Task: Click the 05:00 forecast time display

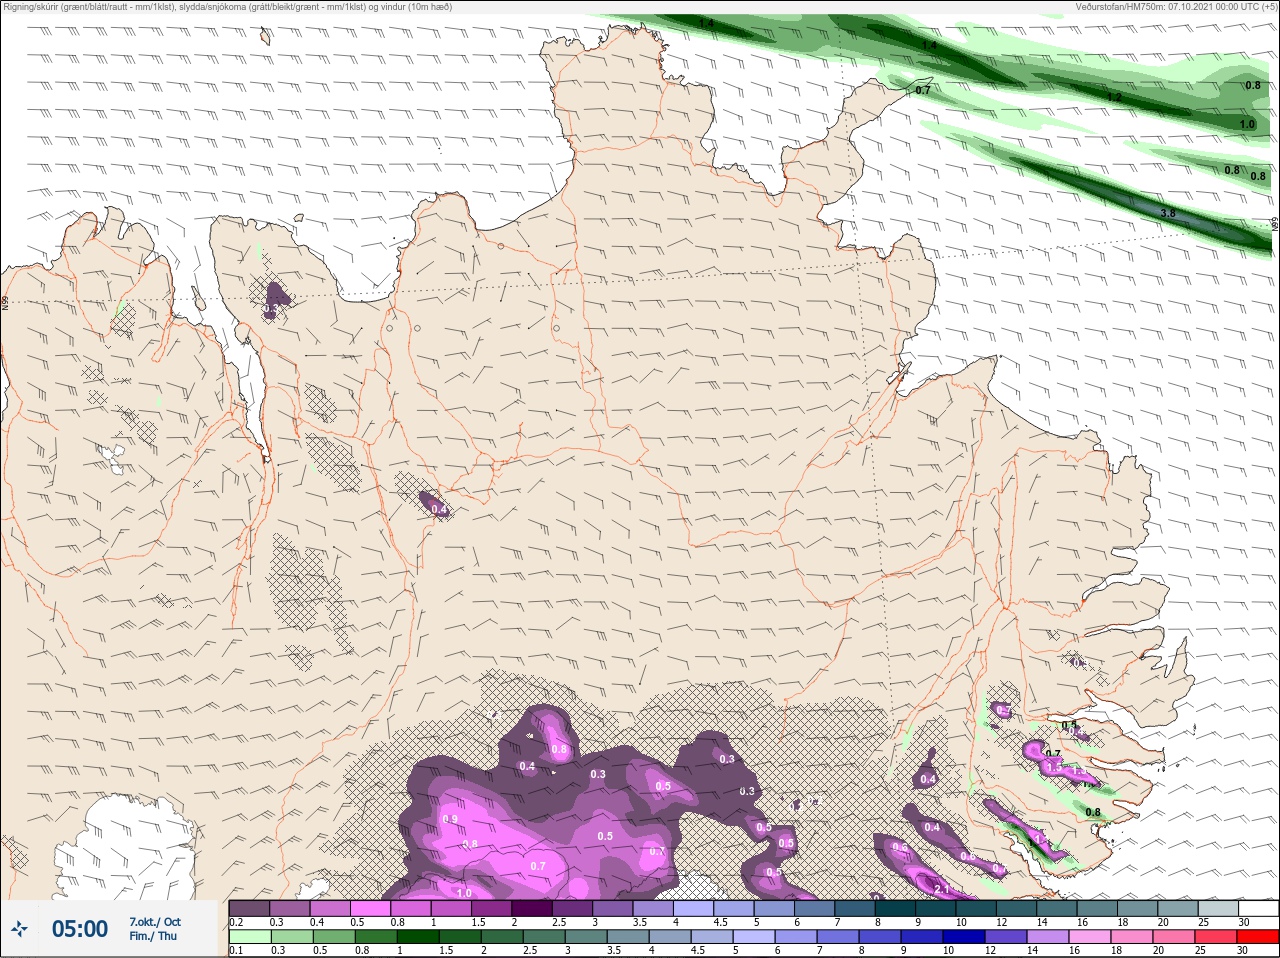Action: [80, 929]
